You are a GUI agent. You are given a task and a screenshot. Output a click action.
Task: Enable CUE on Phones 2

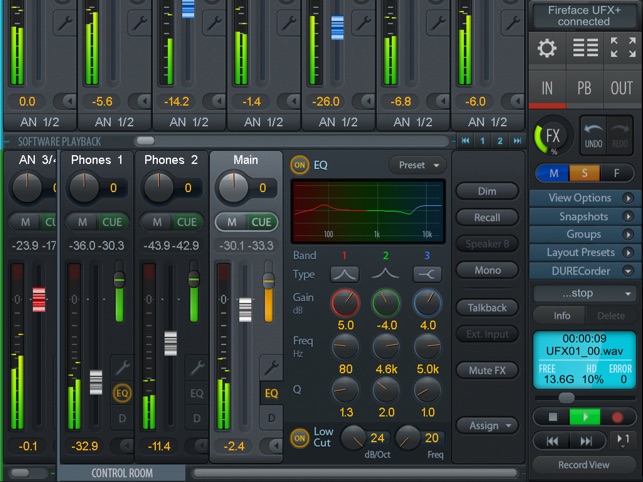pyautogui.click(x=187, y=222)
